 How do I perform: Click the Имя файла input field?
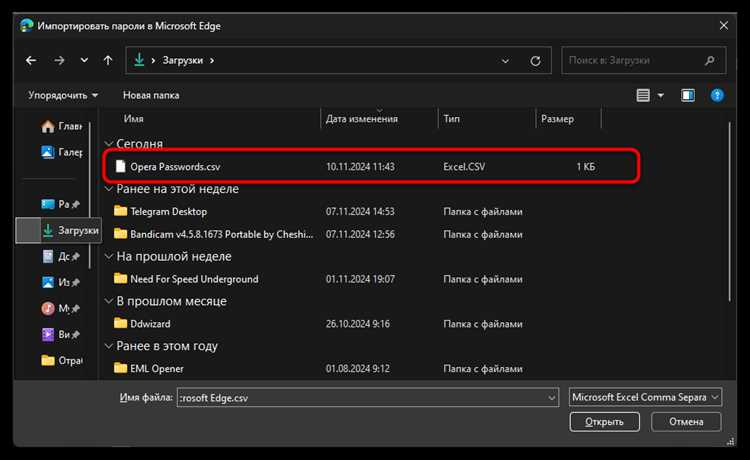(x=367, y=397)
